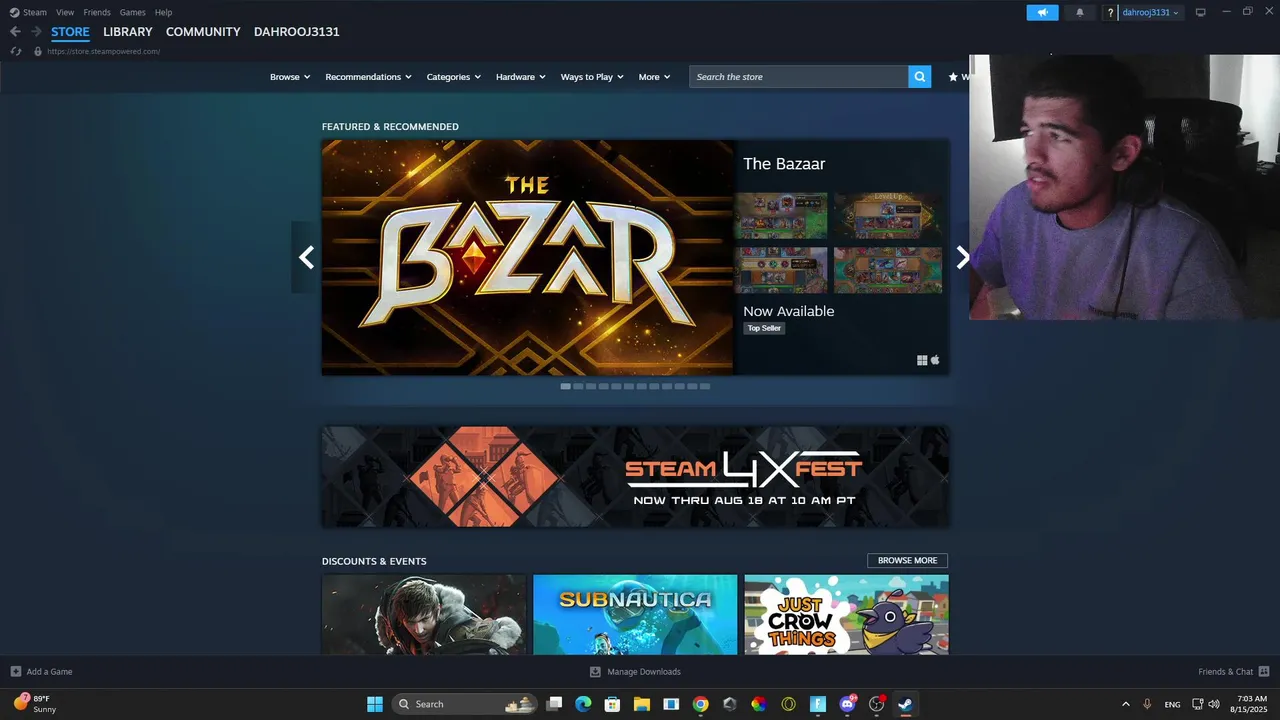Viewport: 1280px width, 720px height.
Task: Open Windows Start menu
Action: pyautogui.click(x=375, y=704)
